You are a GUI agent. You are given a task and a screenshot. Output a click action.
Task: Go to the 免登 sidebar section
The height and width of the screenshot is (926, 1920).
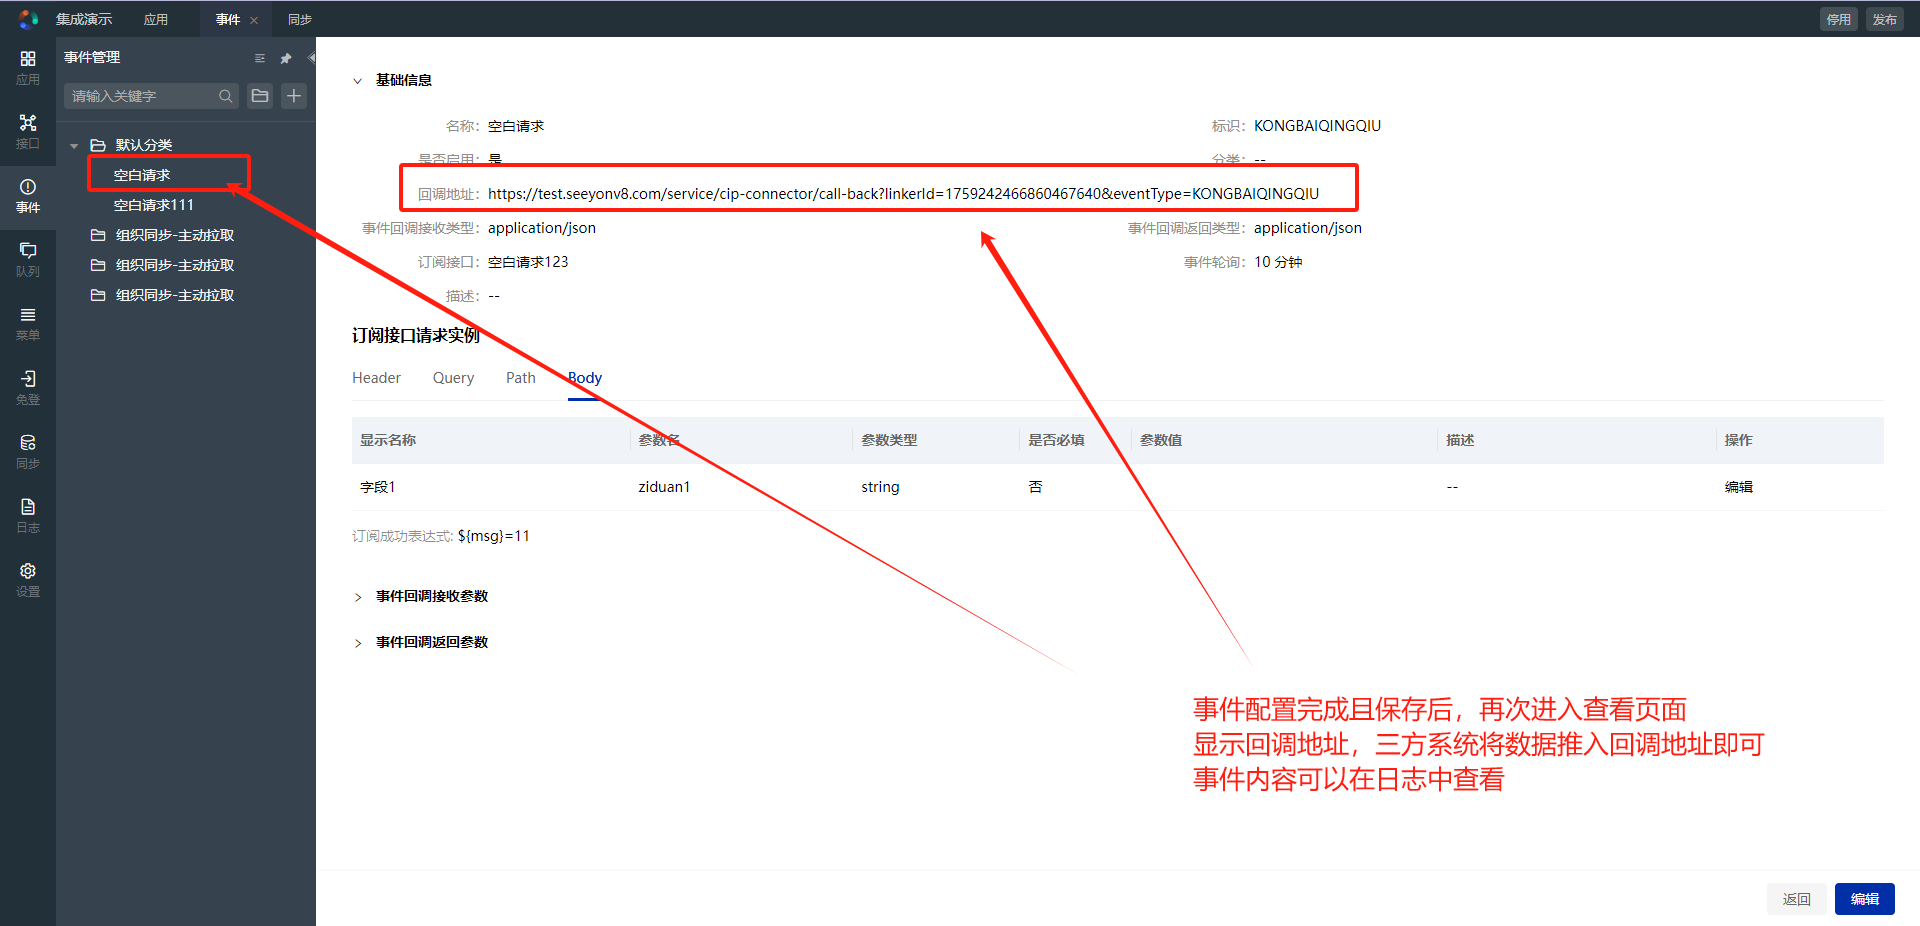(28, 387)
